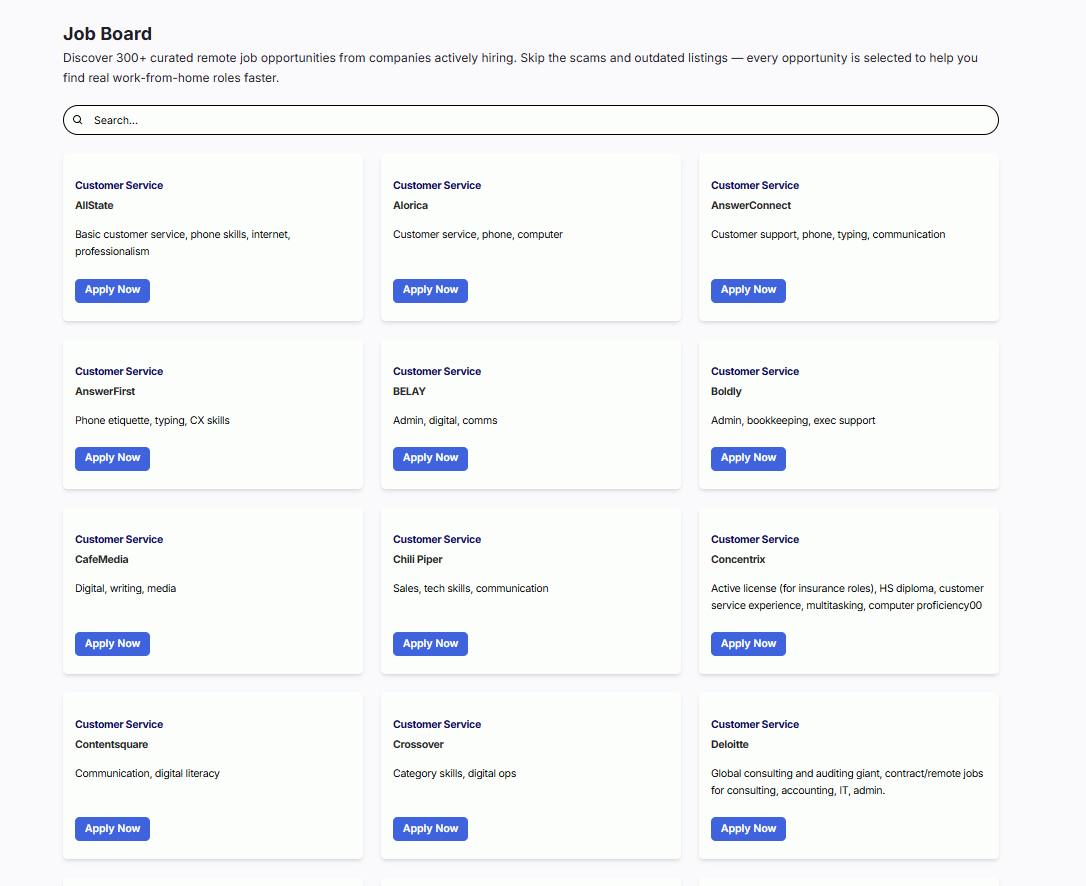Click Customer Service label above BELAY
Image resolution: width=1086 pixels, height=886 pixels.
tap(437, 371)
